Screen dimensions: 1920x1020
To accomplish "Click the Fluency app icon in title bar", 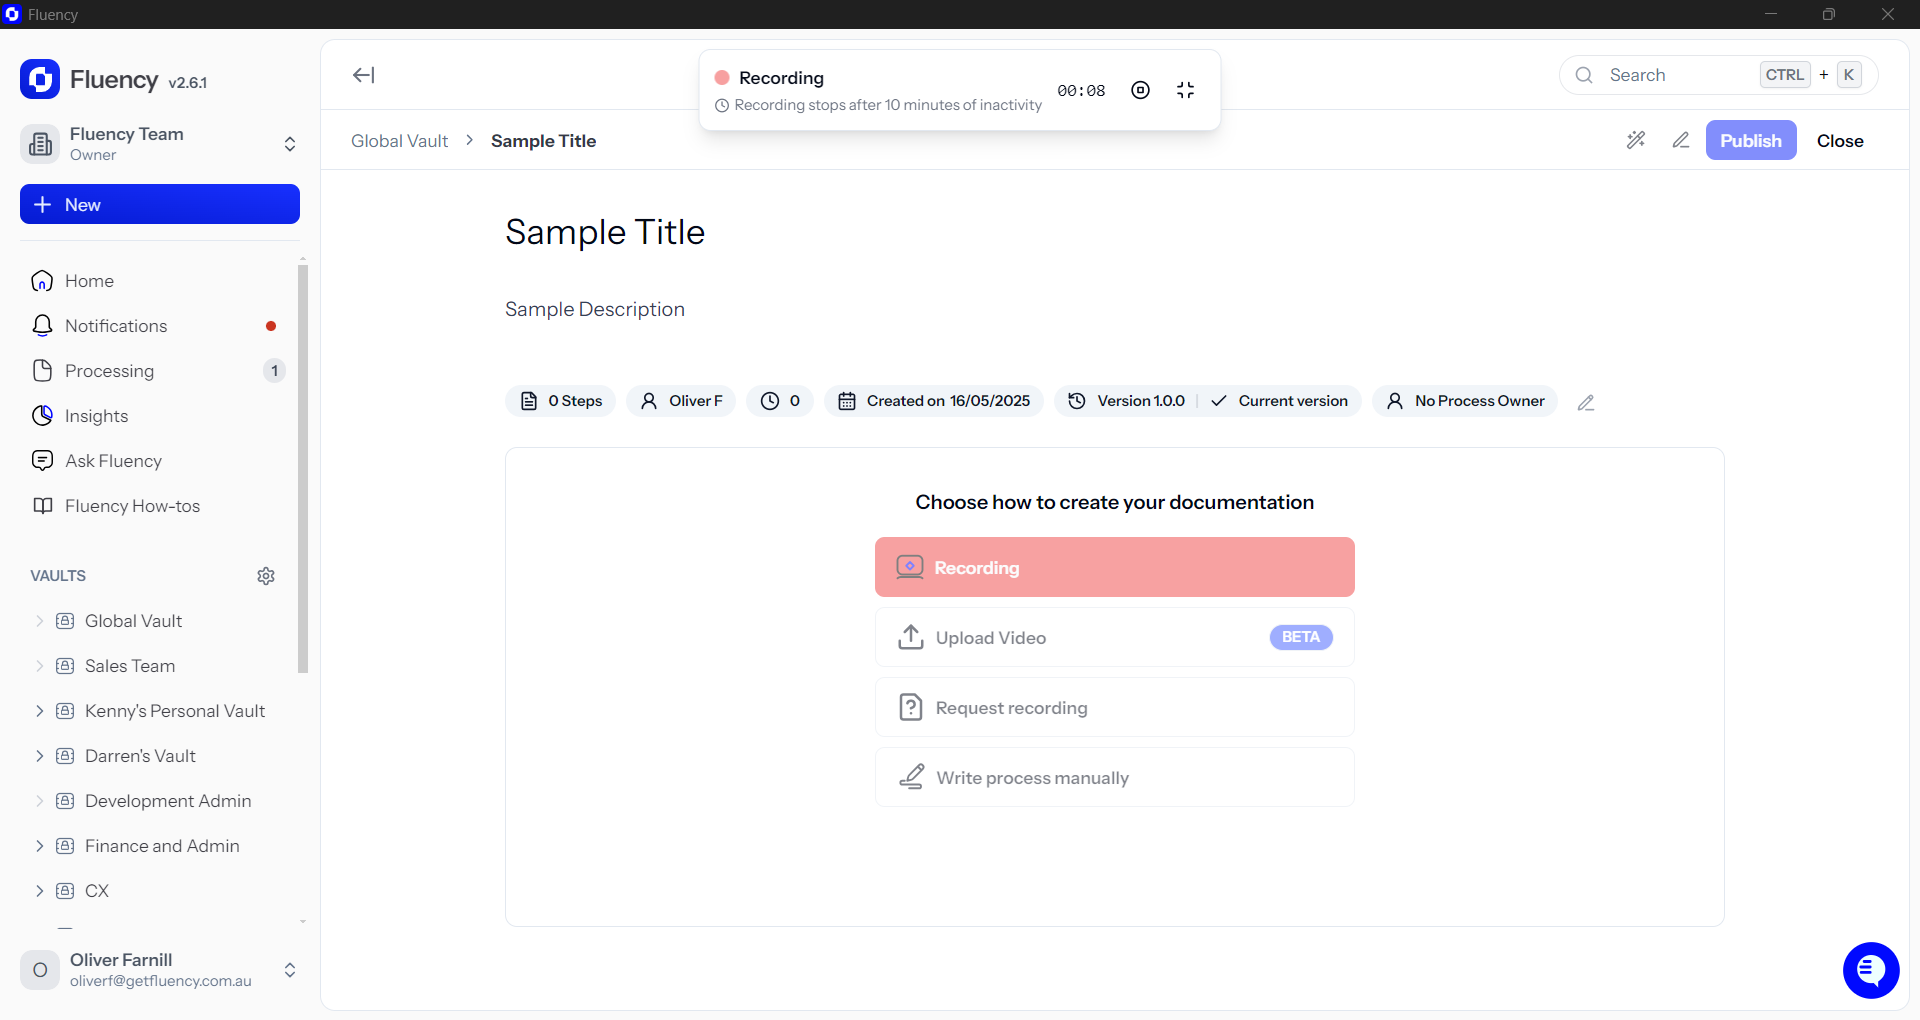I will [12, 14].
